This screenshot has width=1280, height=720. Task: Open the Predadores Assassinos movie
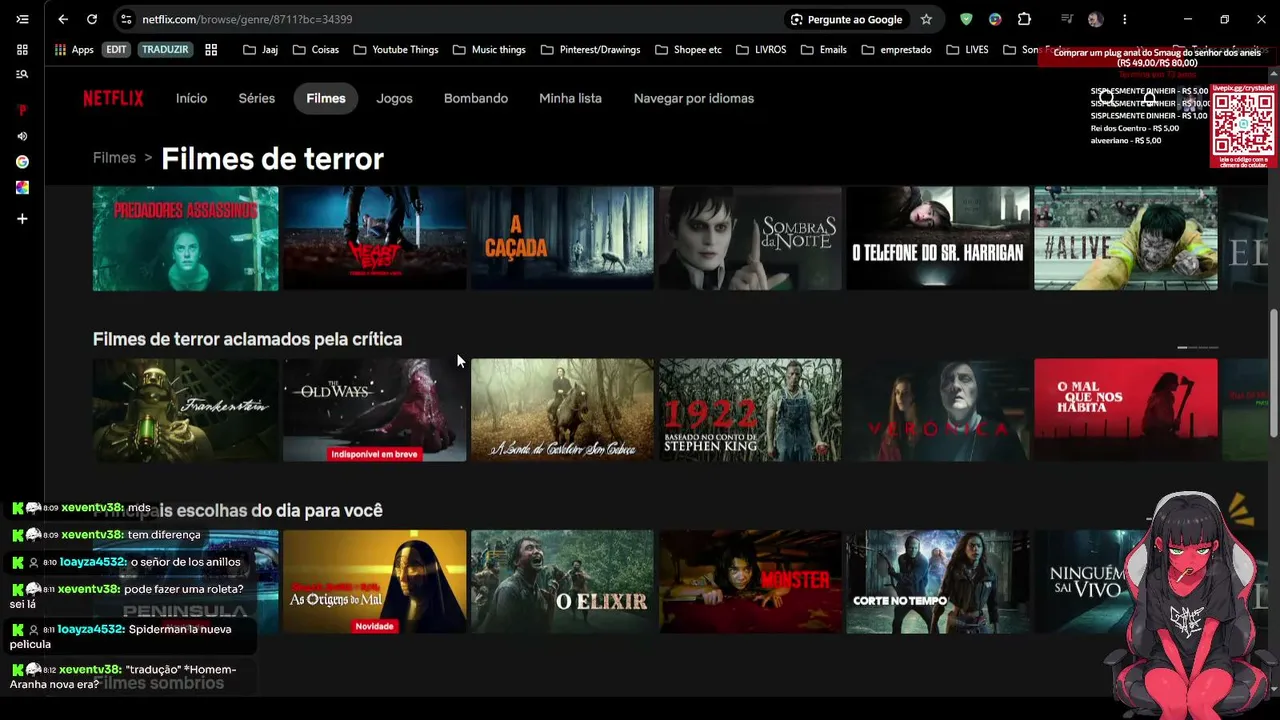[185, 238]
